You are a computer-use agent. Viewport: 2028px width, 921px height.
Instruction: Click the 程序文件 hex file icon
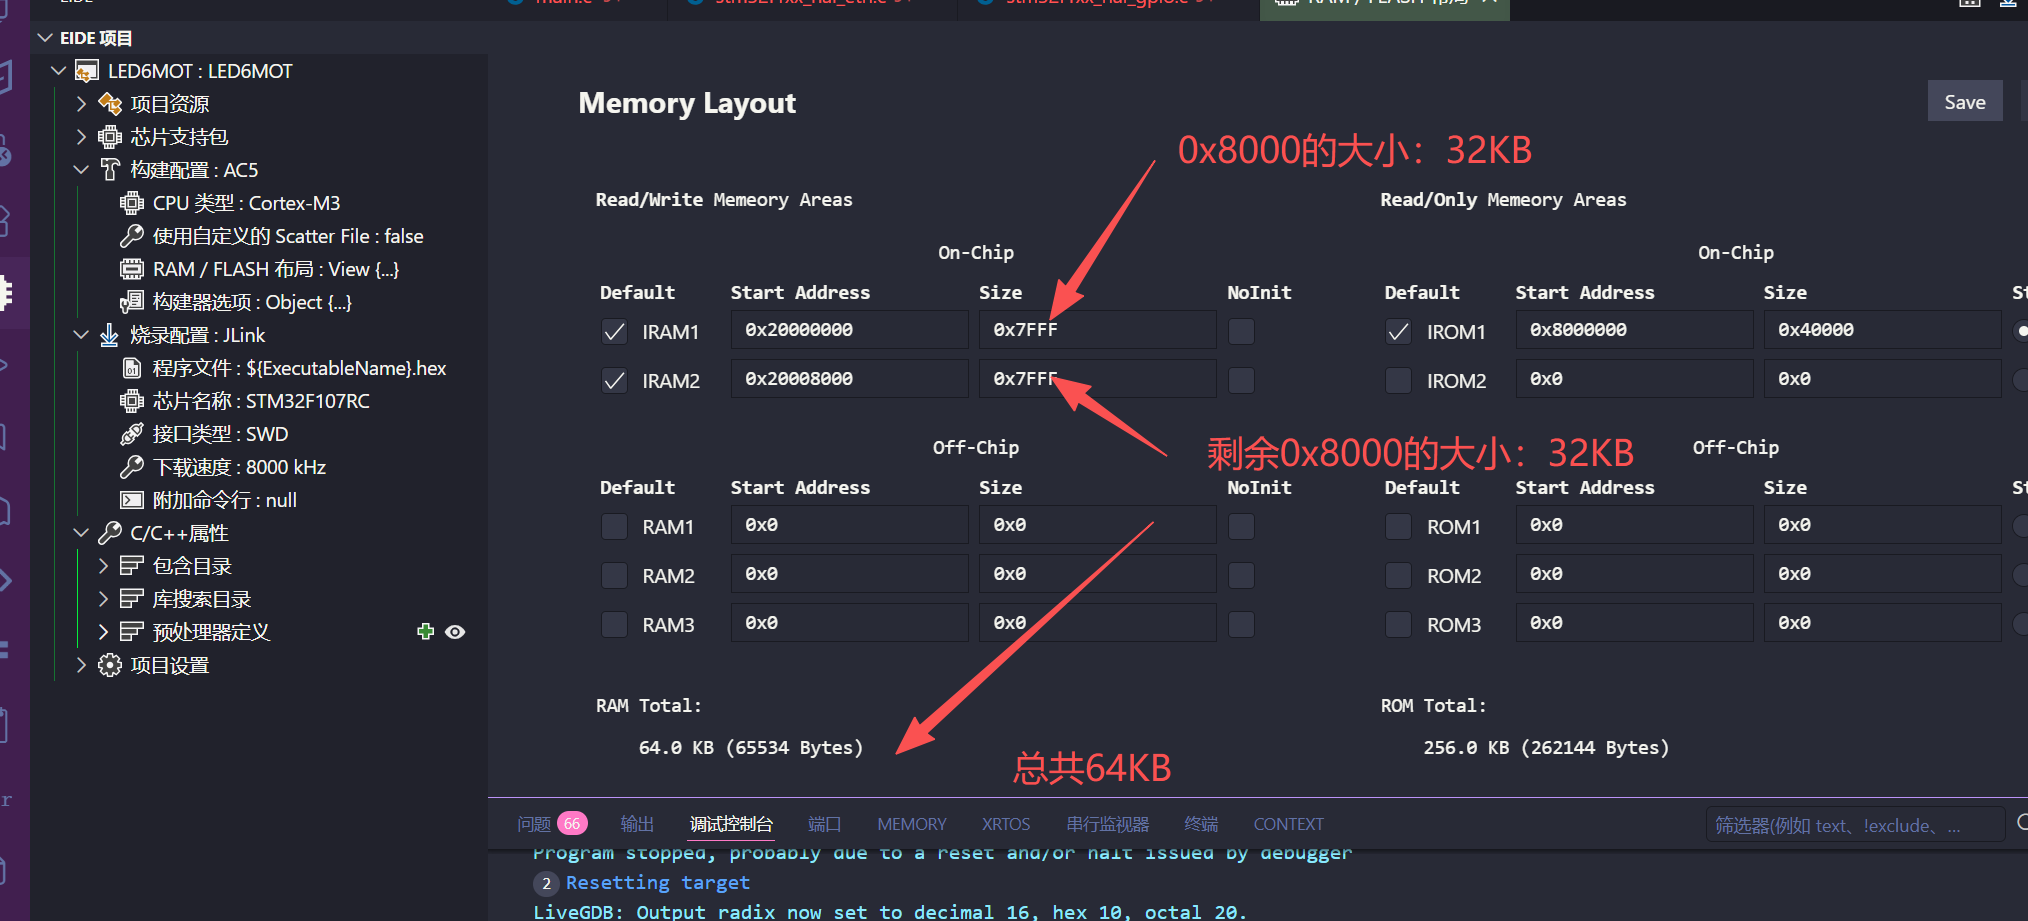click(132, 368)
